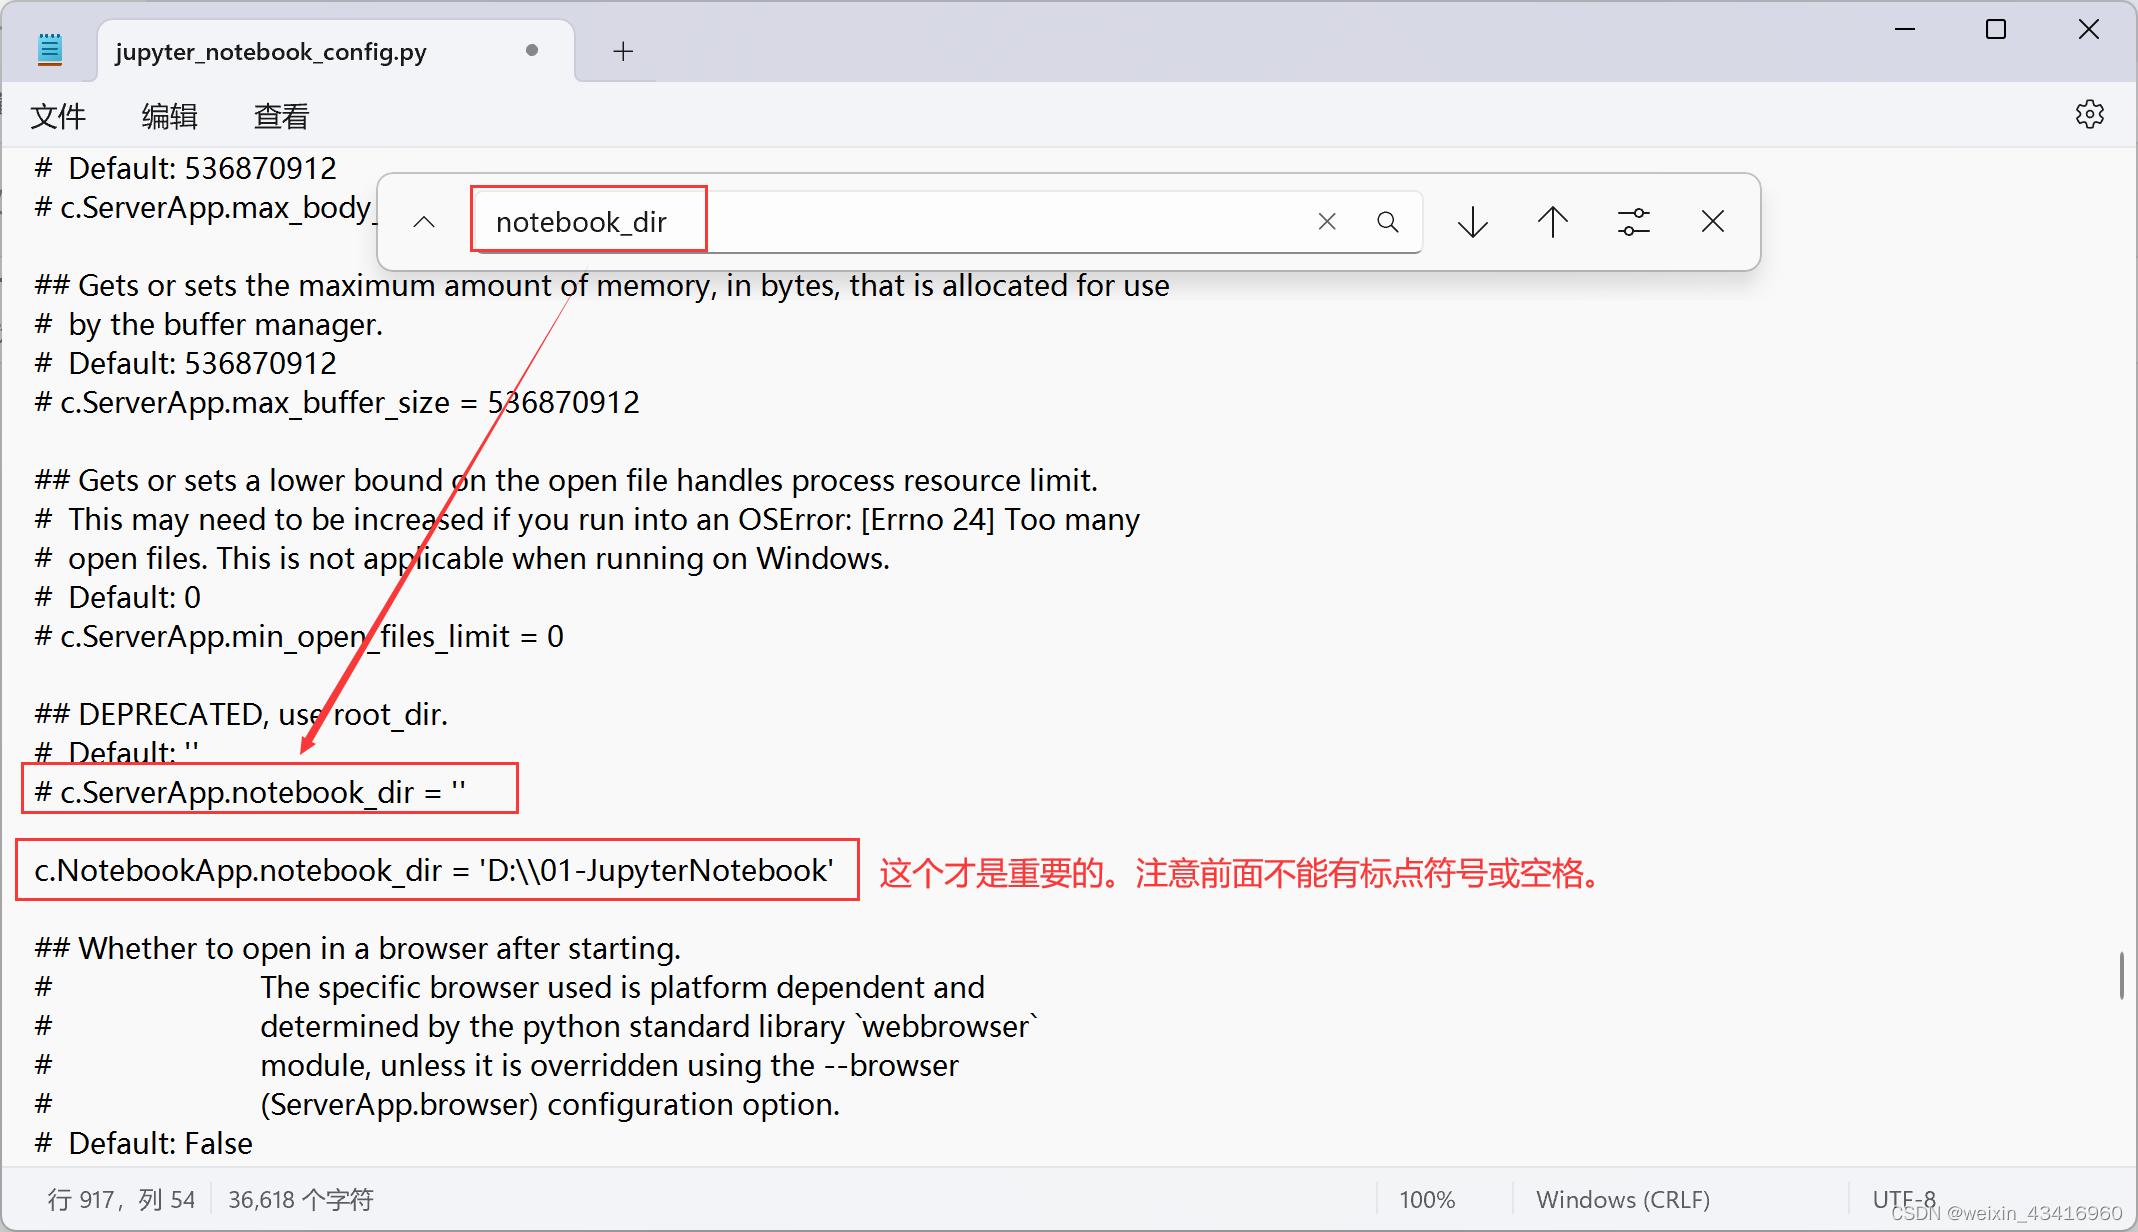Click the # c.ServerApp.notebook_dir = '' line
This screenshot has height=1232, width=2138.
click(x=250, y=792)
